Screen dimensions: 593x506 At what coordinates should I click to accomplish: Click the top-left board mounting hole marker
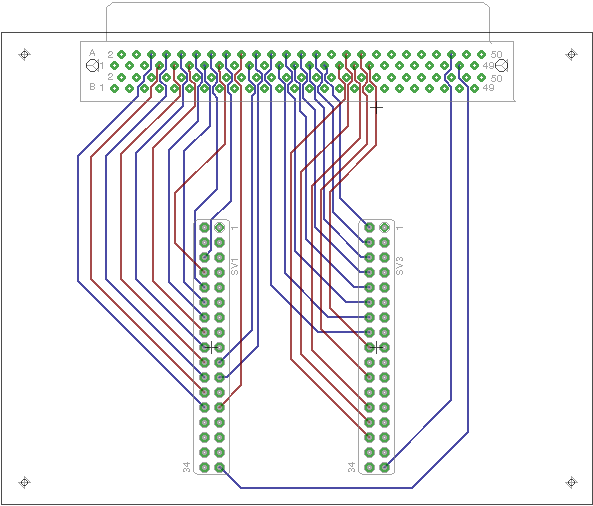25,54
